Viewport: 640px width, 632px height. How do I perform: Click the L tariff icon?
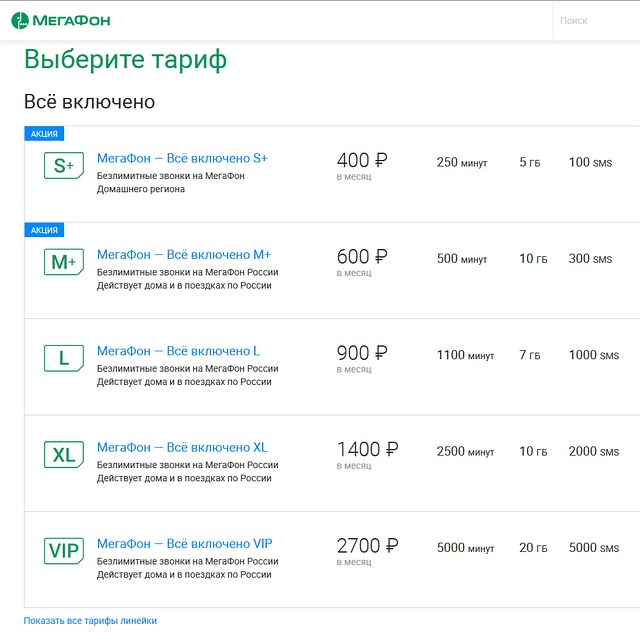pos(64,358)
